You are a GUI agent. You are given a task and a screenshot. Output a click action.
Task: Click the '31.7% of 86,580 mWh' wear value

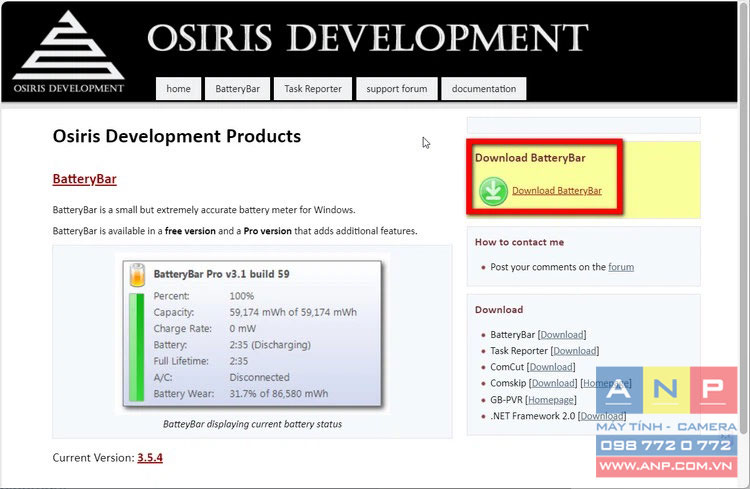tap(279, 394)
